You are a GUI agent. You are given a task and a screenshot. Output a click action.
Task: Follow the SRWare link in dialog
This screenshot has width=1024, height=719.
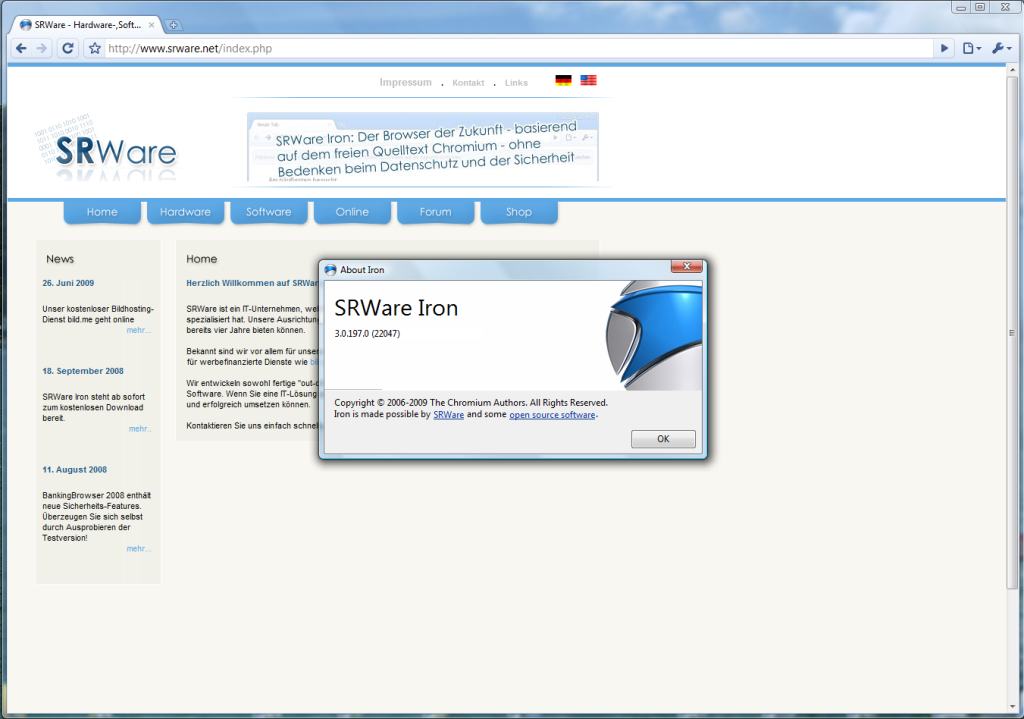point(448,415)
